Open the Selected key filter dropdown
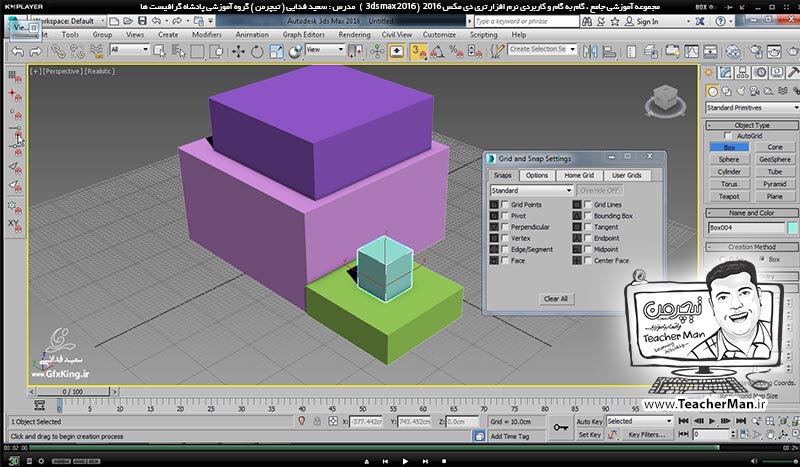800x467 pixels. coord(639,421)
